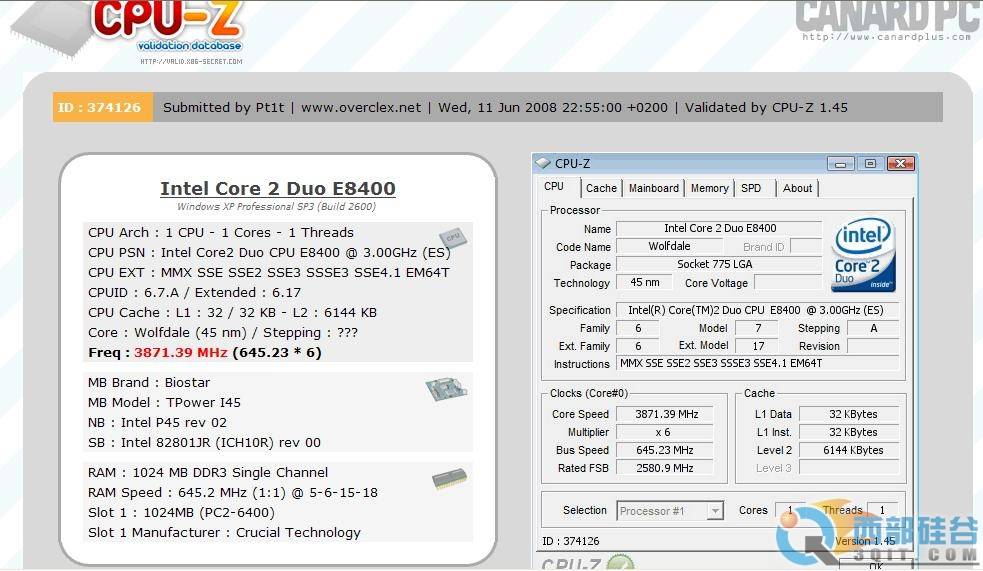Click the Validated by CPU-Z 1.45 text

[x=766, y=107]
